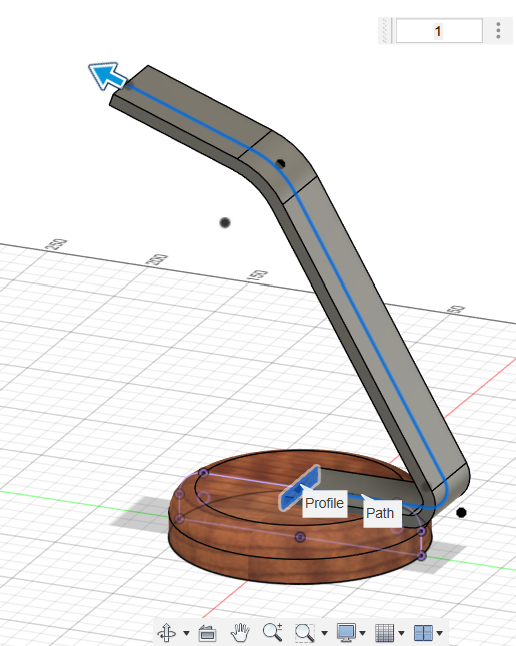516x646 pixels.
Task: Expand the Viewports dropdown arrow
Action: tap(439, 633)
